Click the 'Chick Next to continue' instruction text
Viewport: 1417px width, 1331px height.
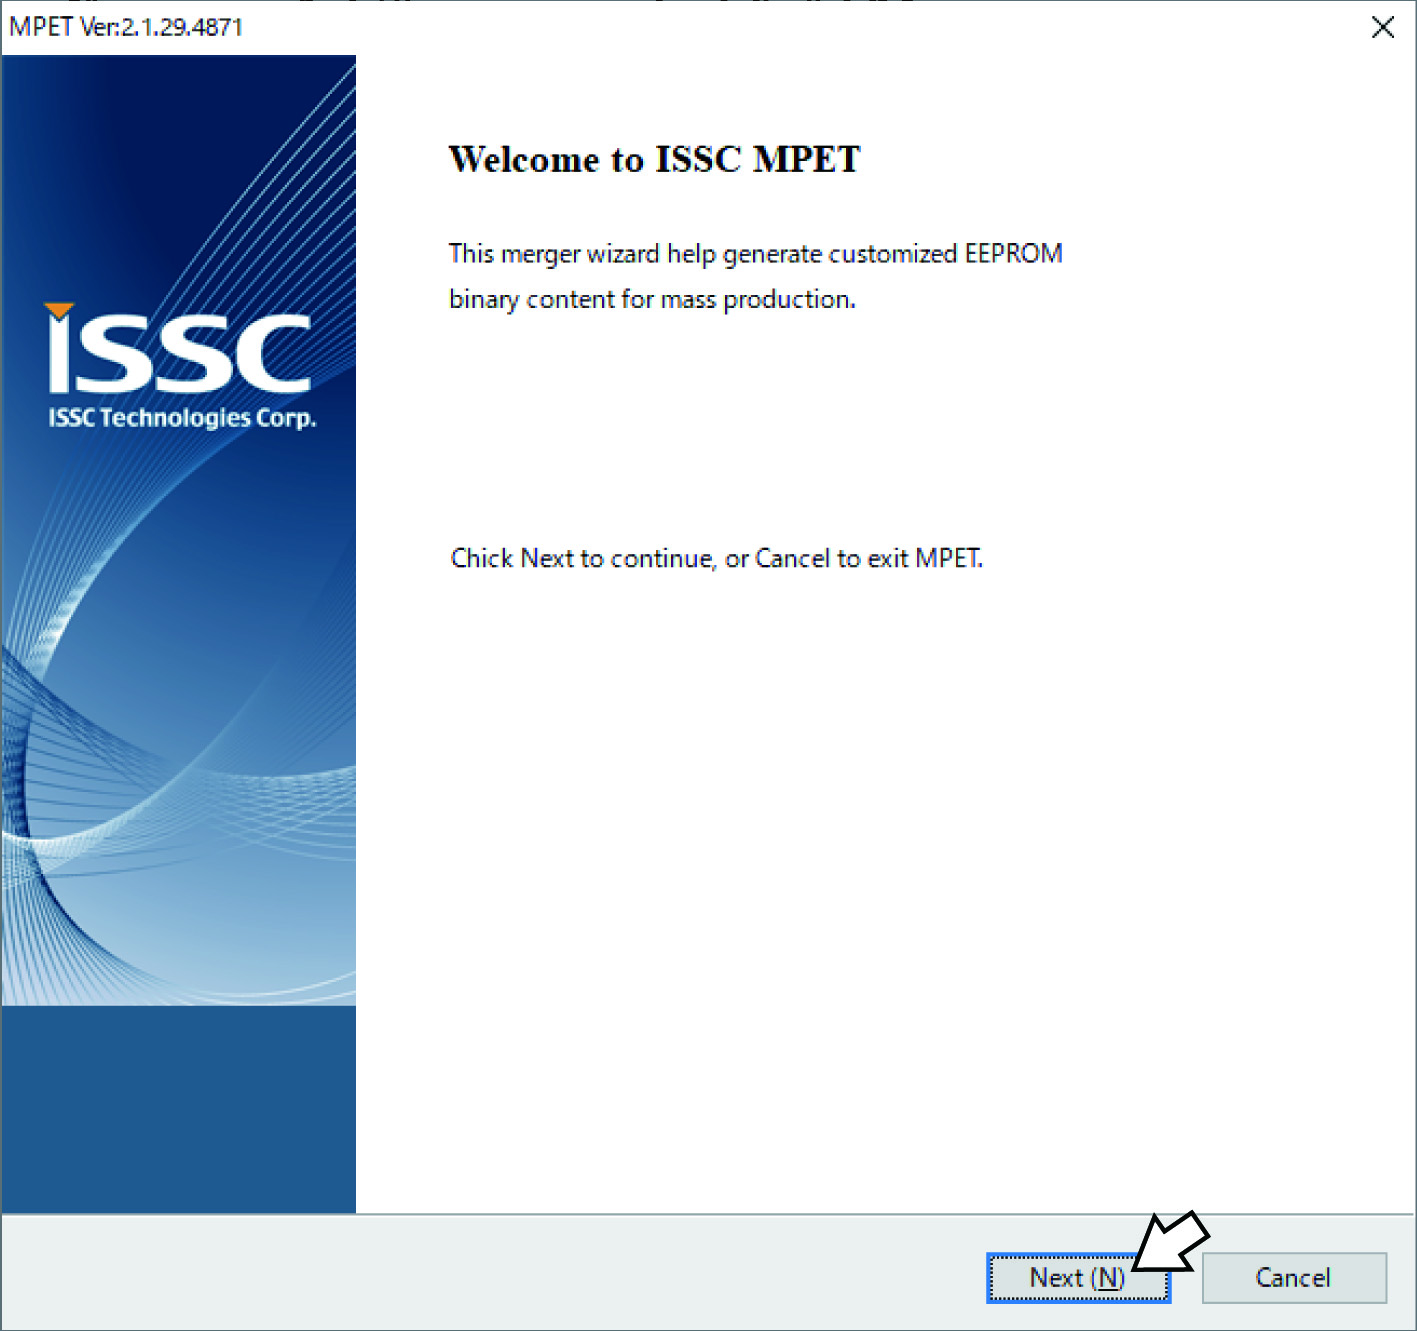tap(716, 558)
